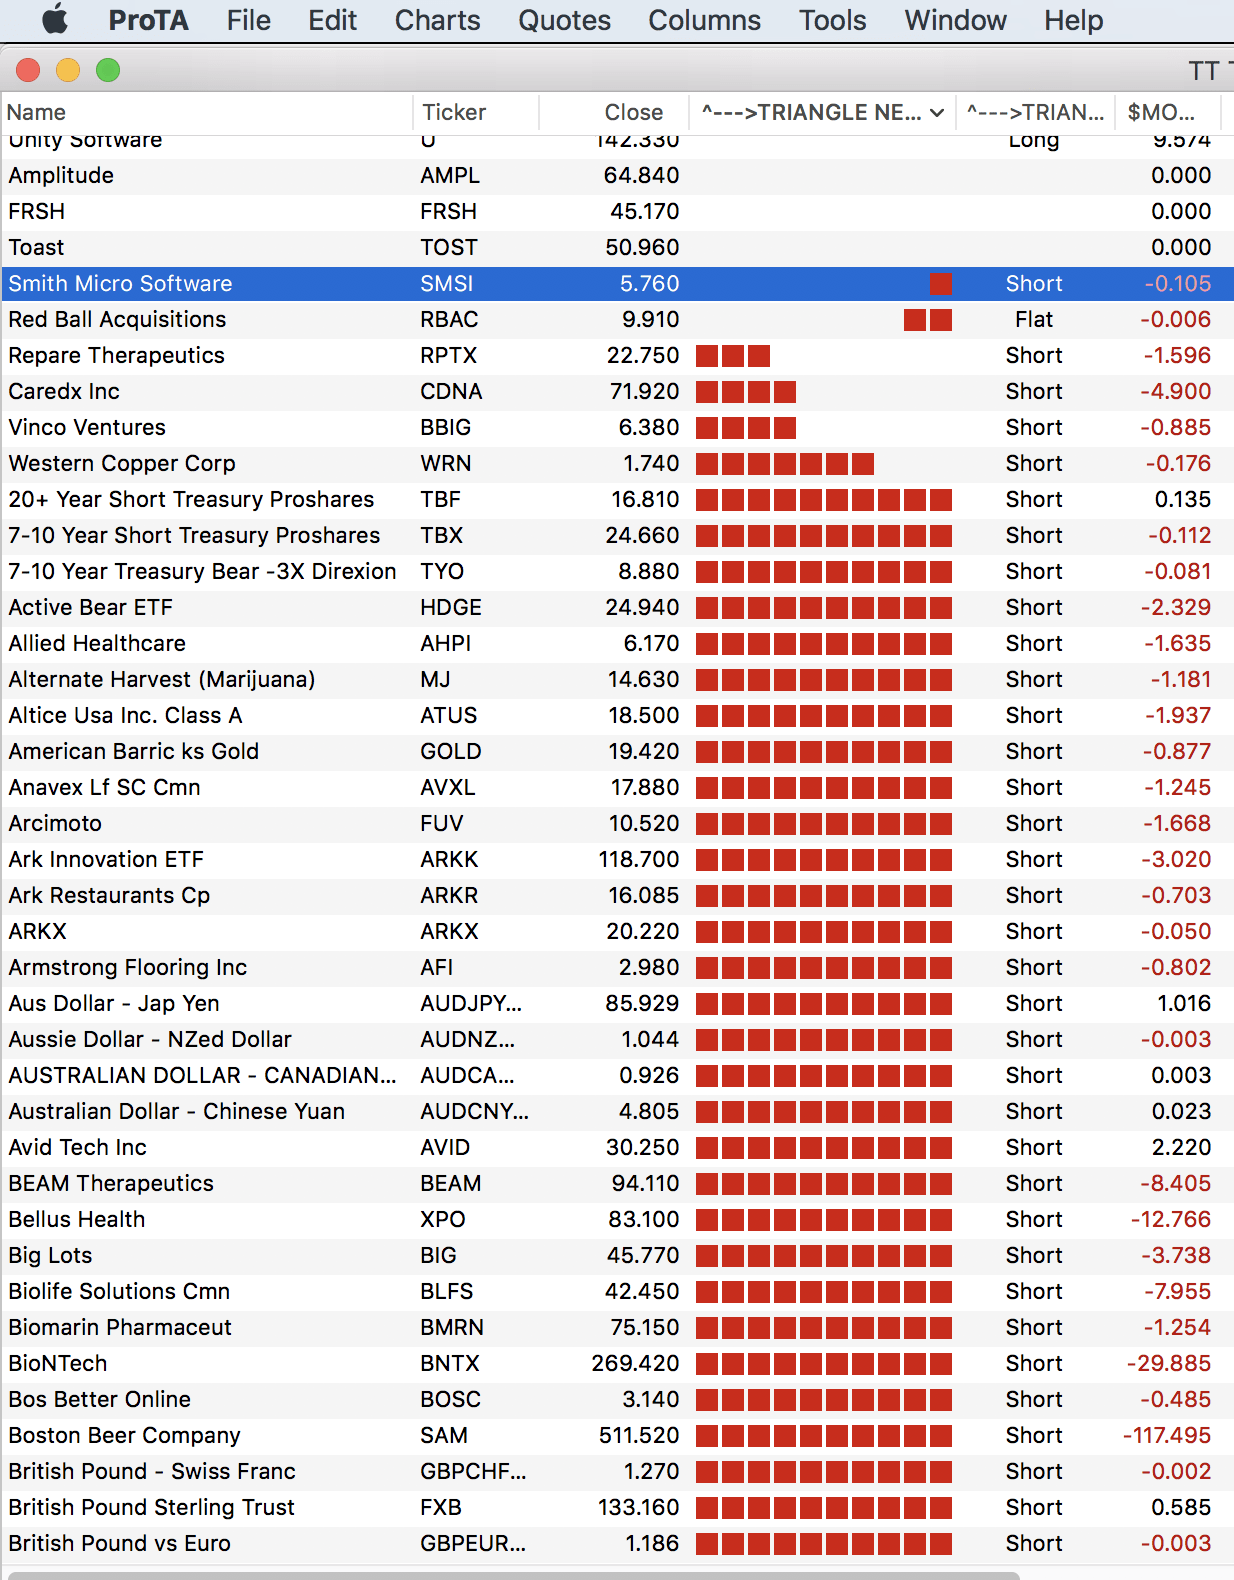
Task: Click ARKK close value 118.700
Action: point(639,860)
